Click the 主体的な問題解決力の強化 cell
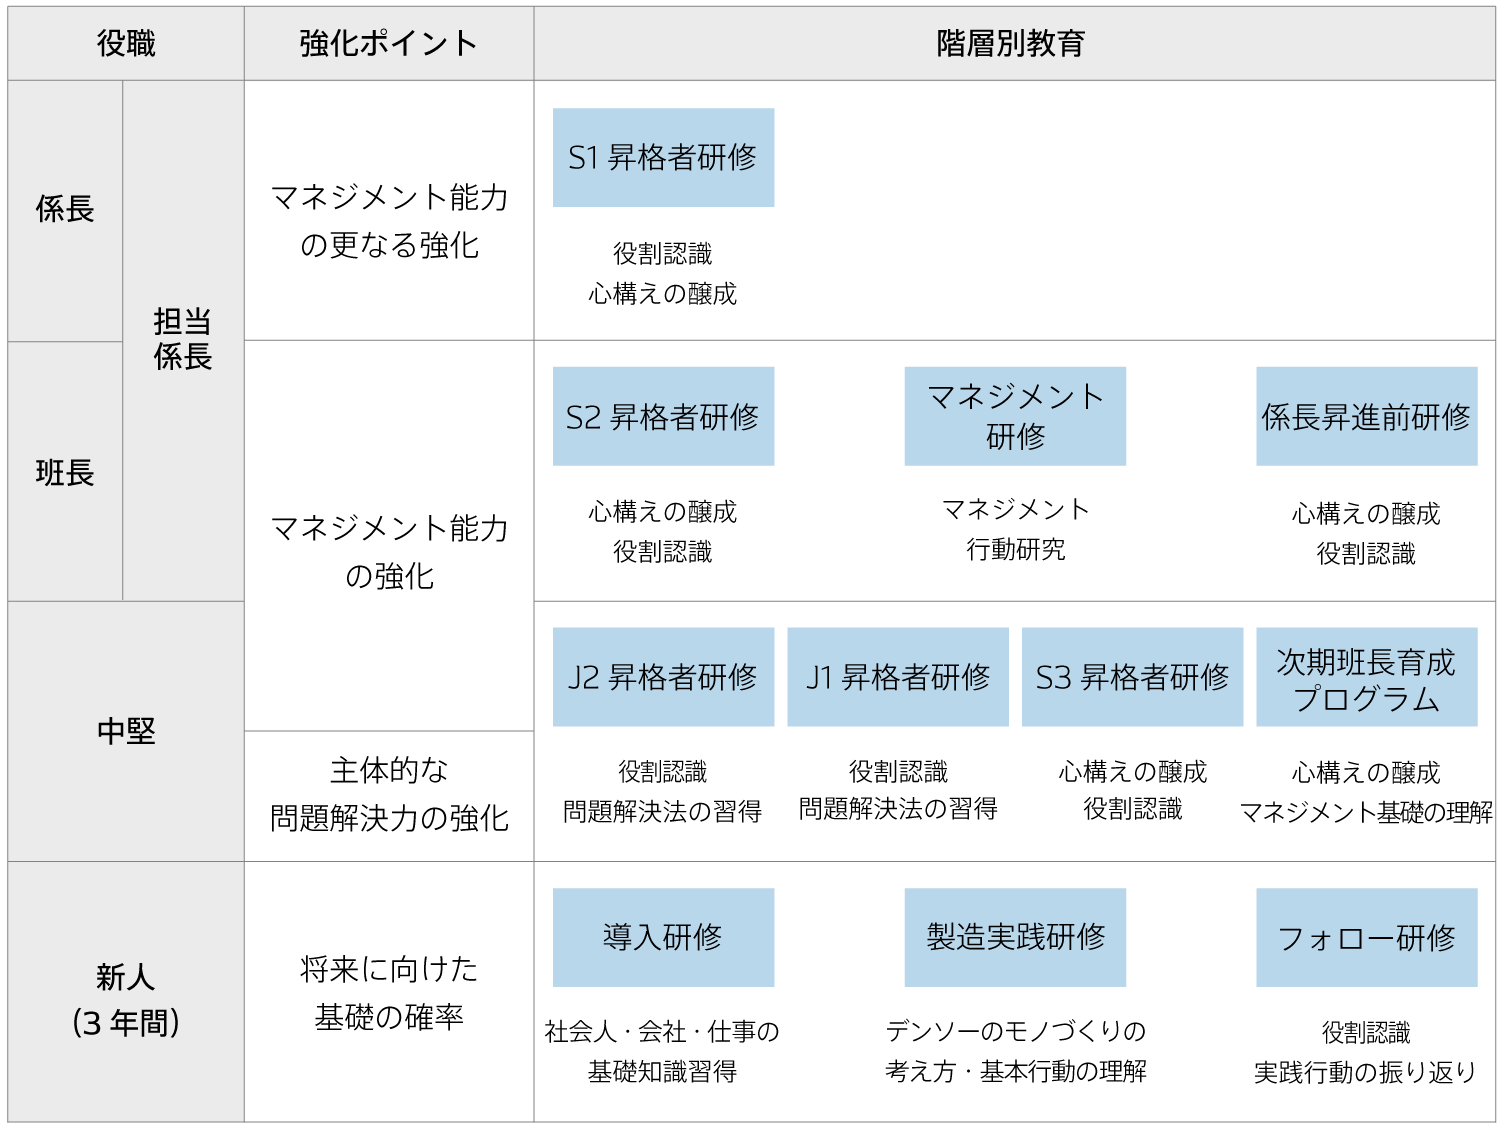Screen dimensions: 1500x1129 (x=389, y=795)
